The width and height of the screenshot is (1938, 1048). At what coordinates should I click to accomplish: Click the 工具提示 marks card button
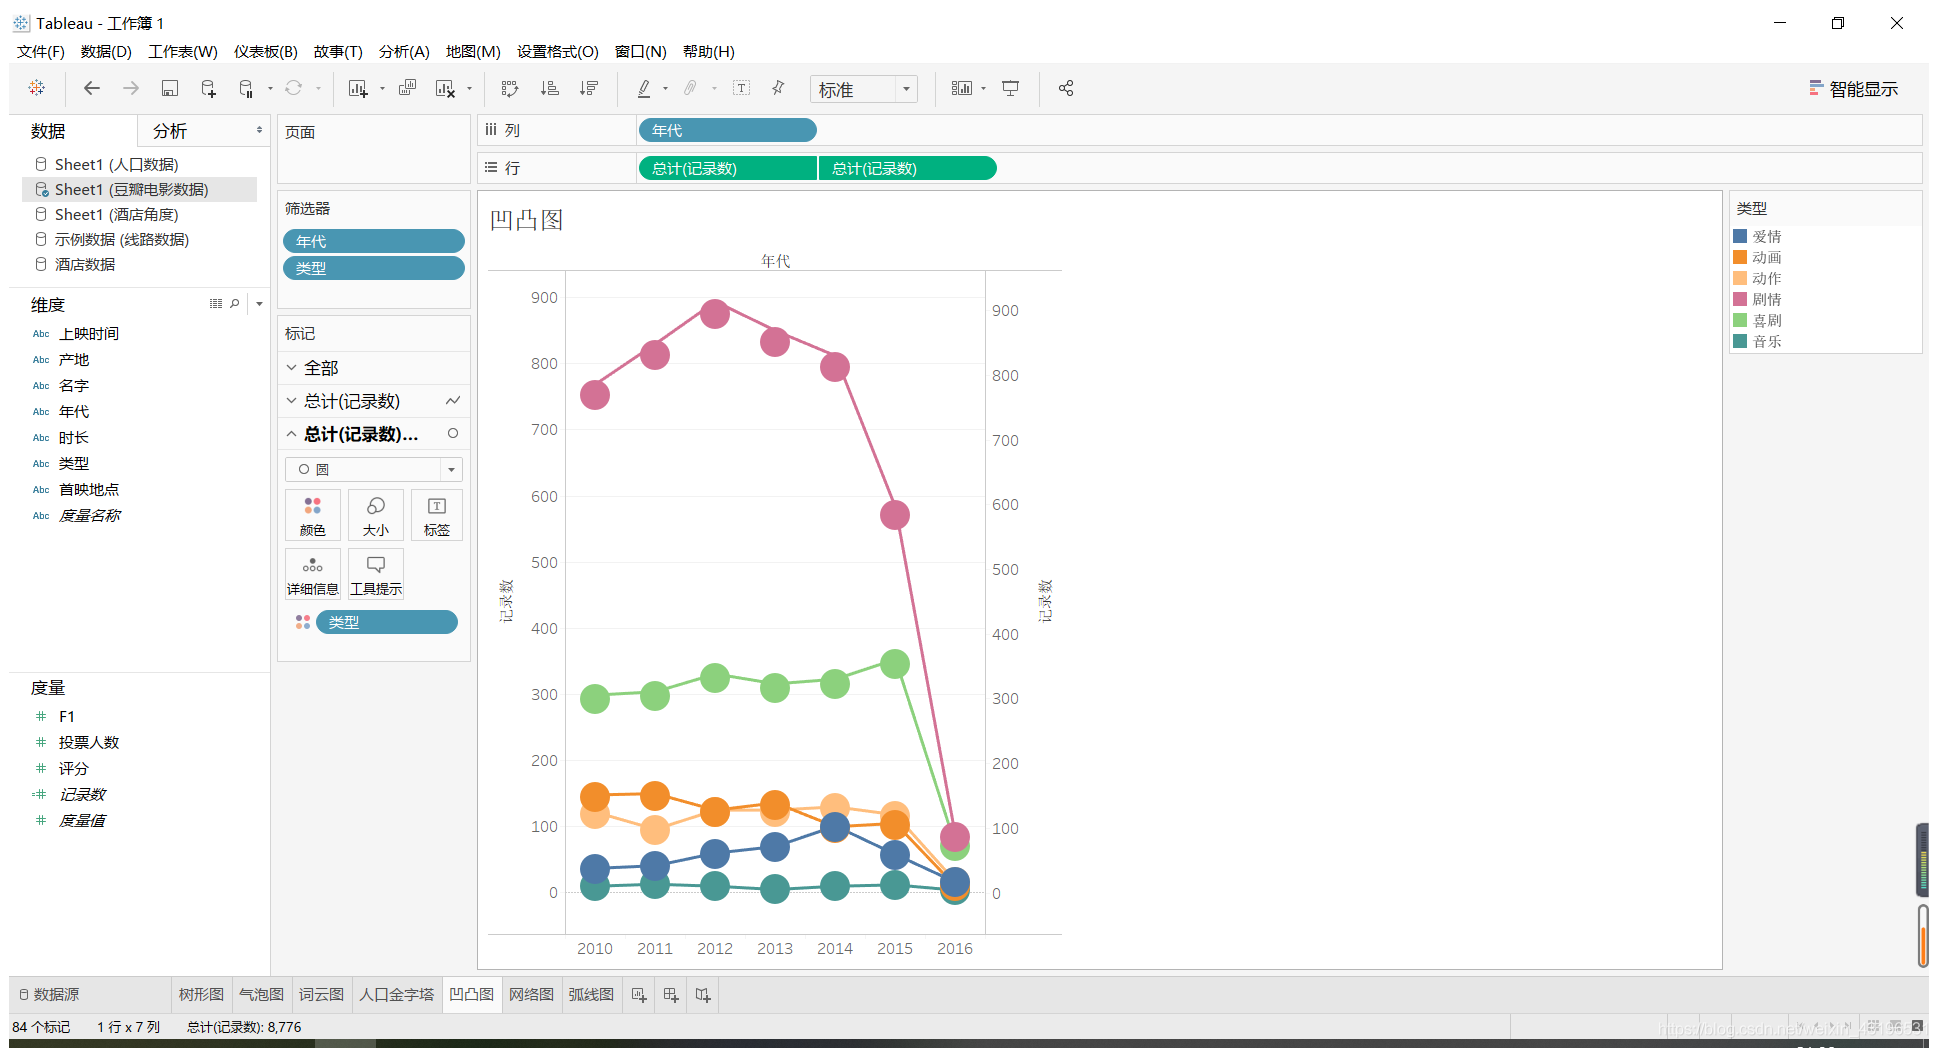pyautogui.click(x=376, y=574)
